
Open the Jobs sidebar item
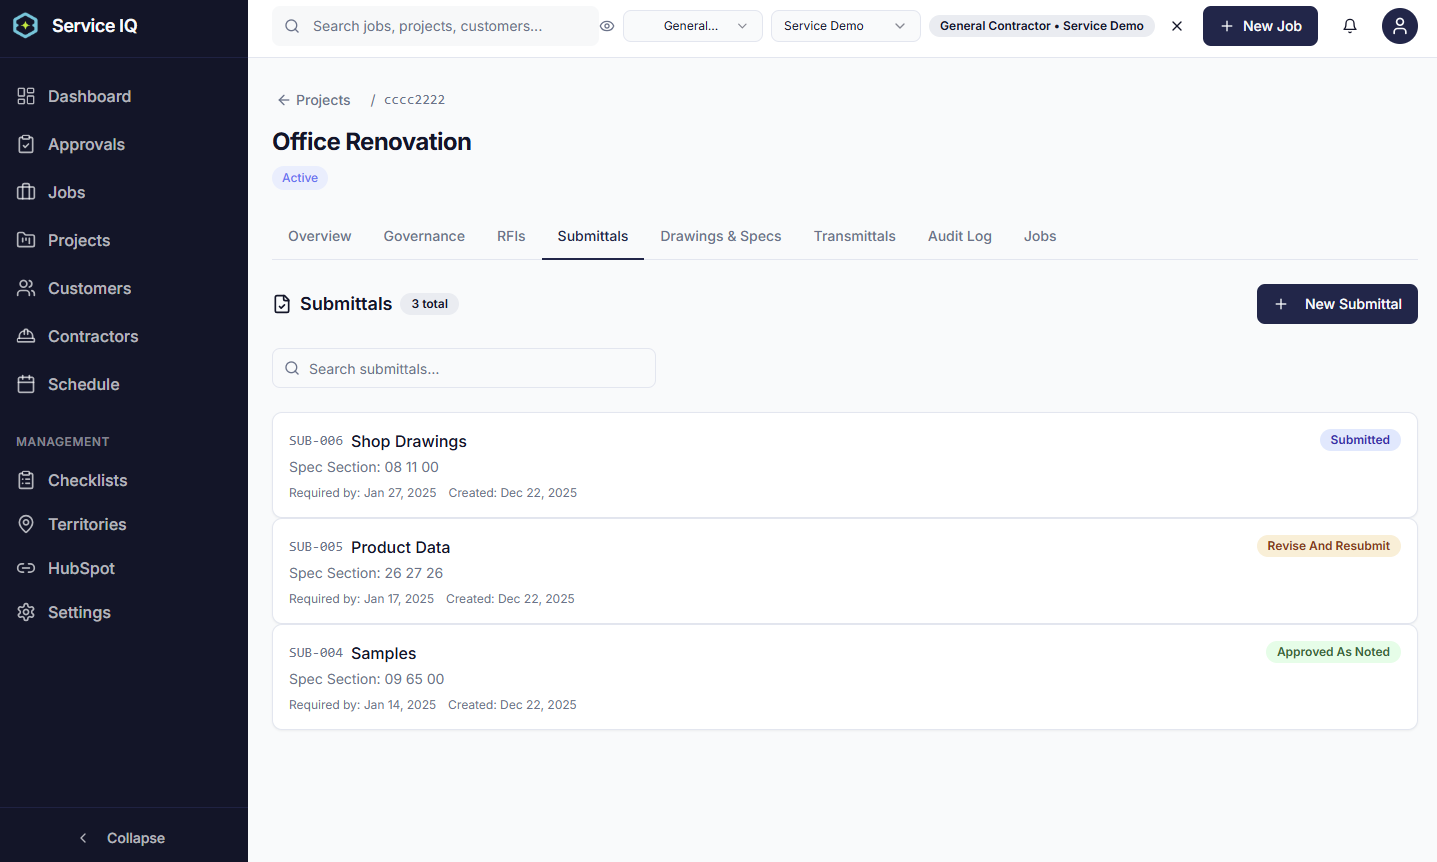[124, 192]
